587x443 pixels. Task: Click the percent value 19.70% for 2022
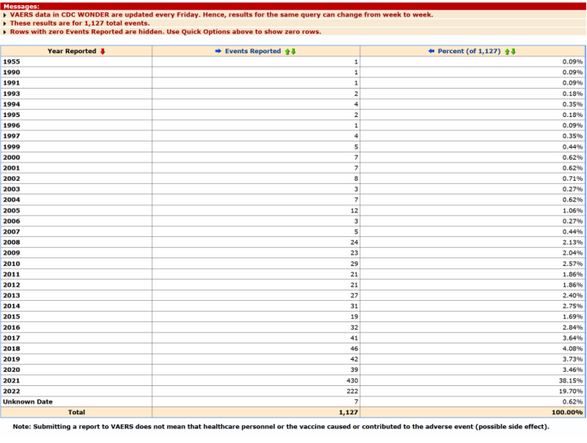571,391
